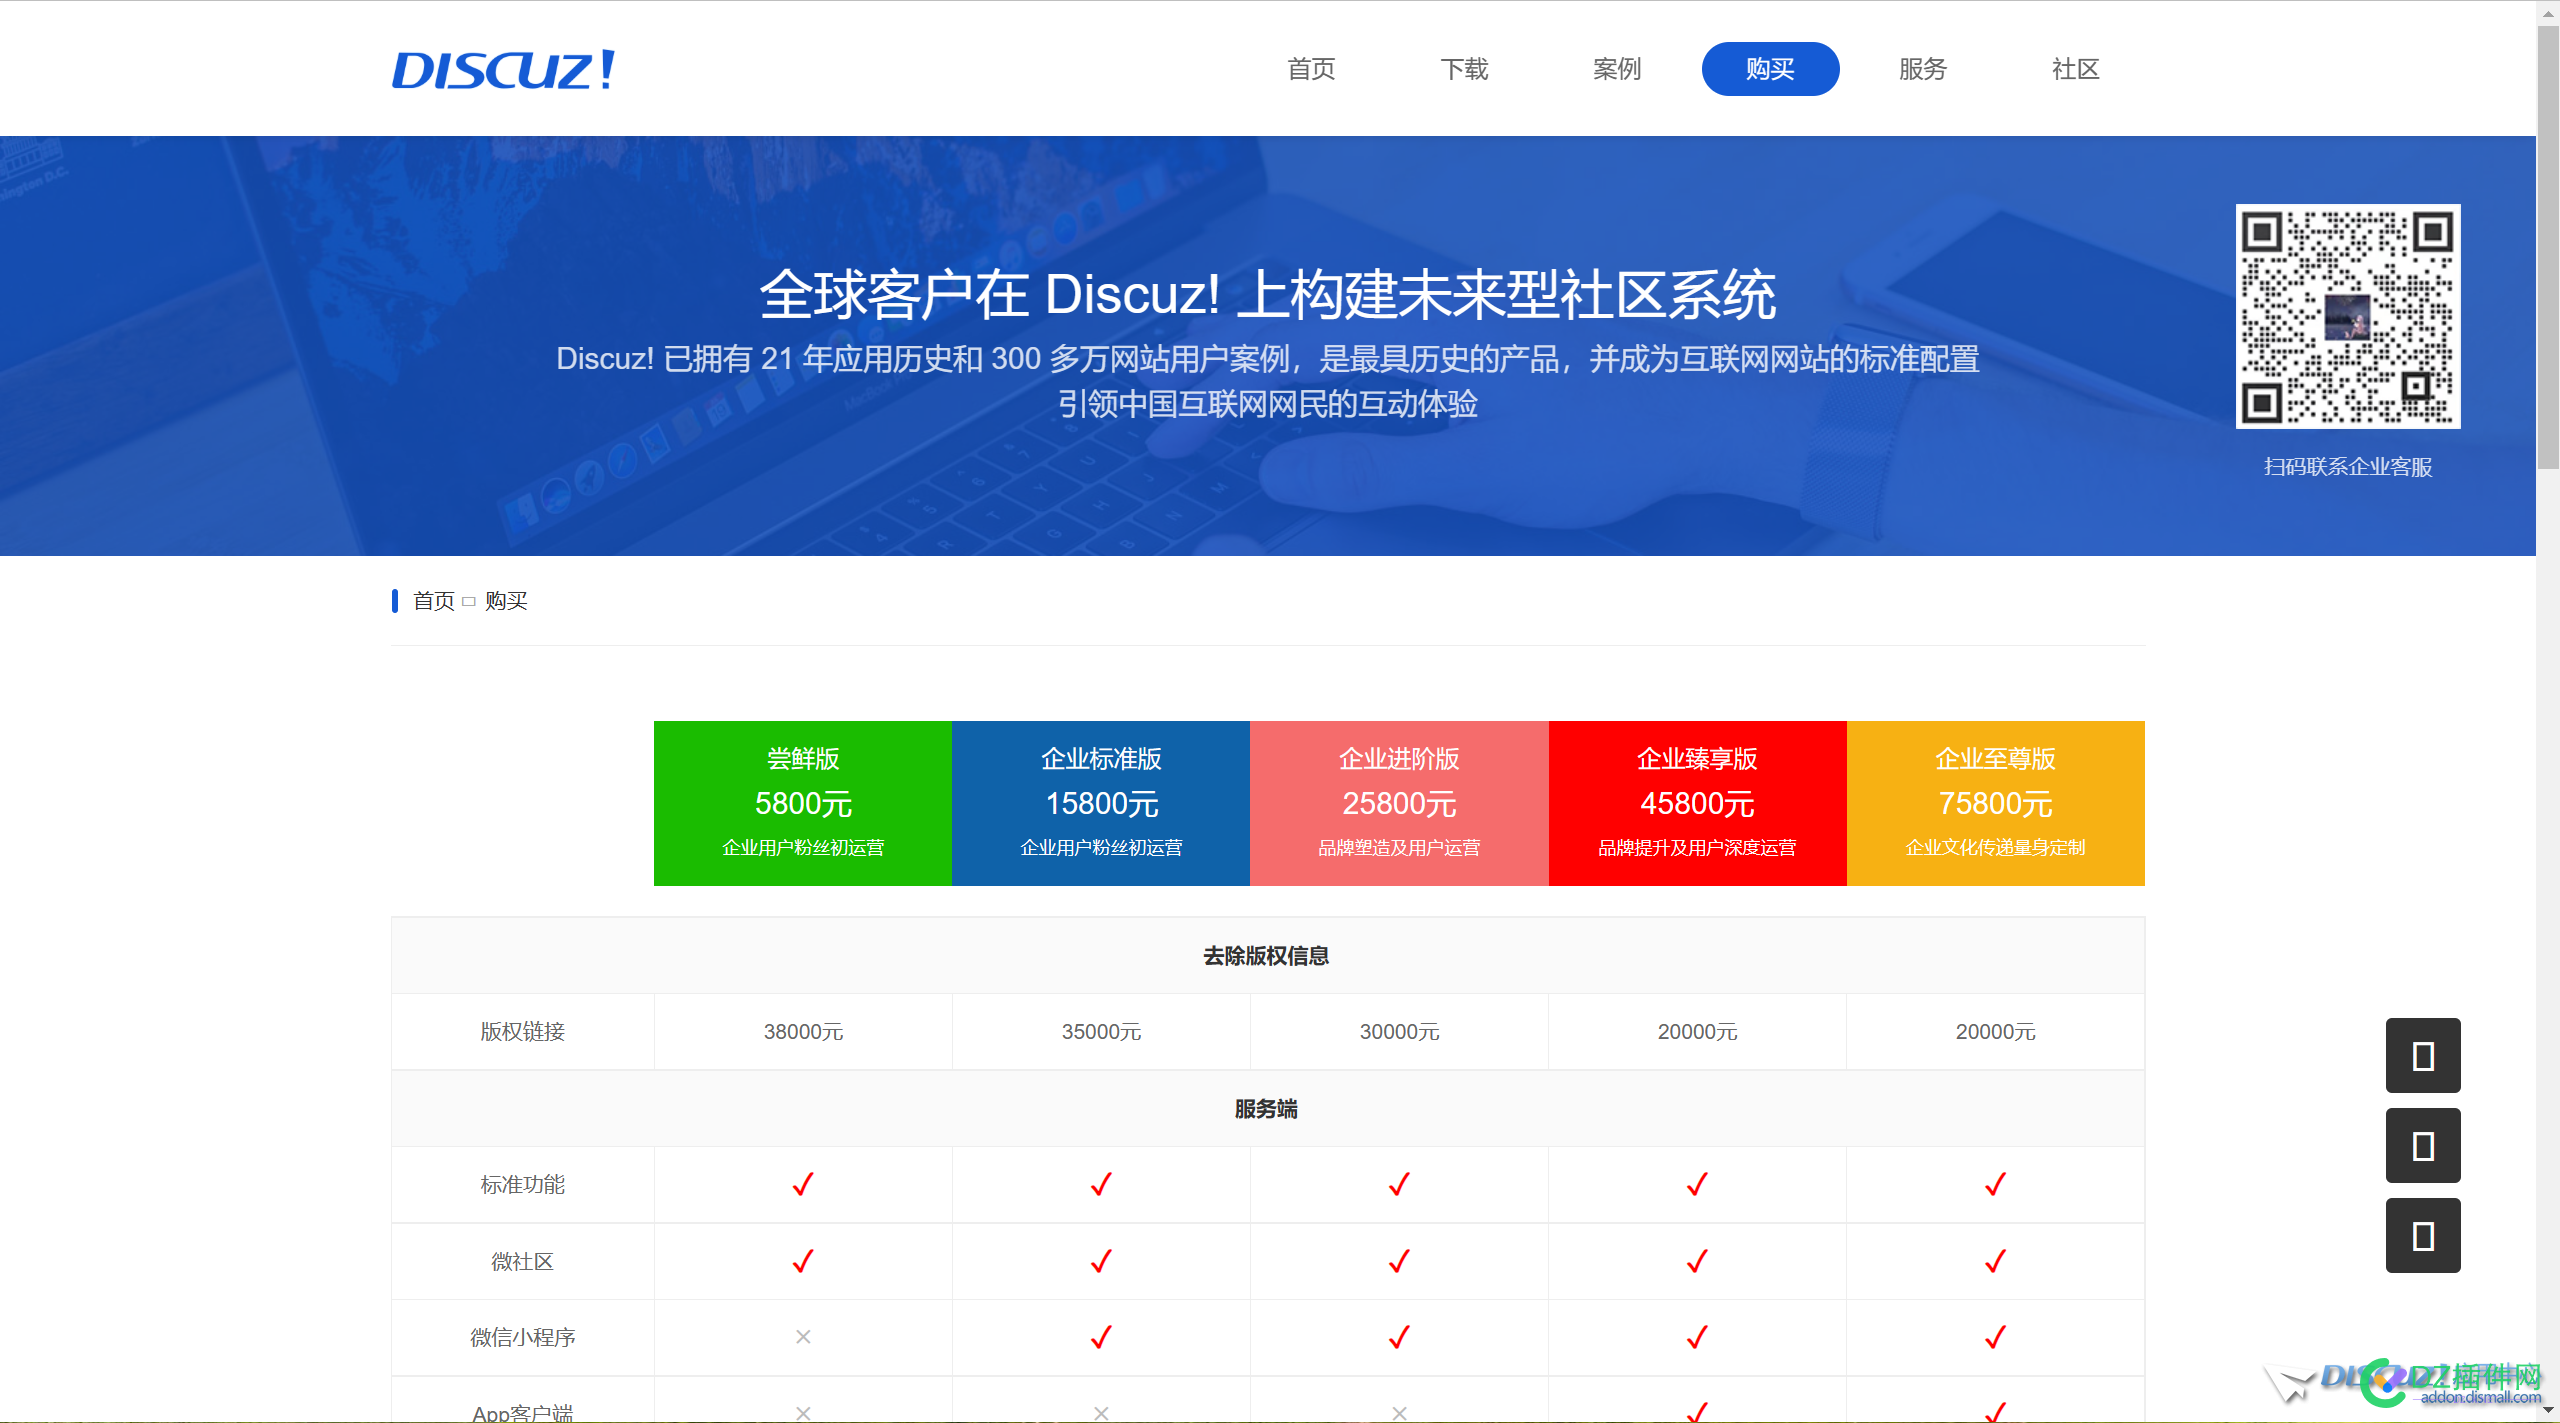This screenshot has height=1423, width=2560.
Task: Click 微信小程序 checkmark under 企业标准版
Action: coord(1101,1337)
